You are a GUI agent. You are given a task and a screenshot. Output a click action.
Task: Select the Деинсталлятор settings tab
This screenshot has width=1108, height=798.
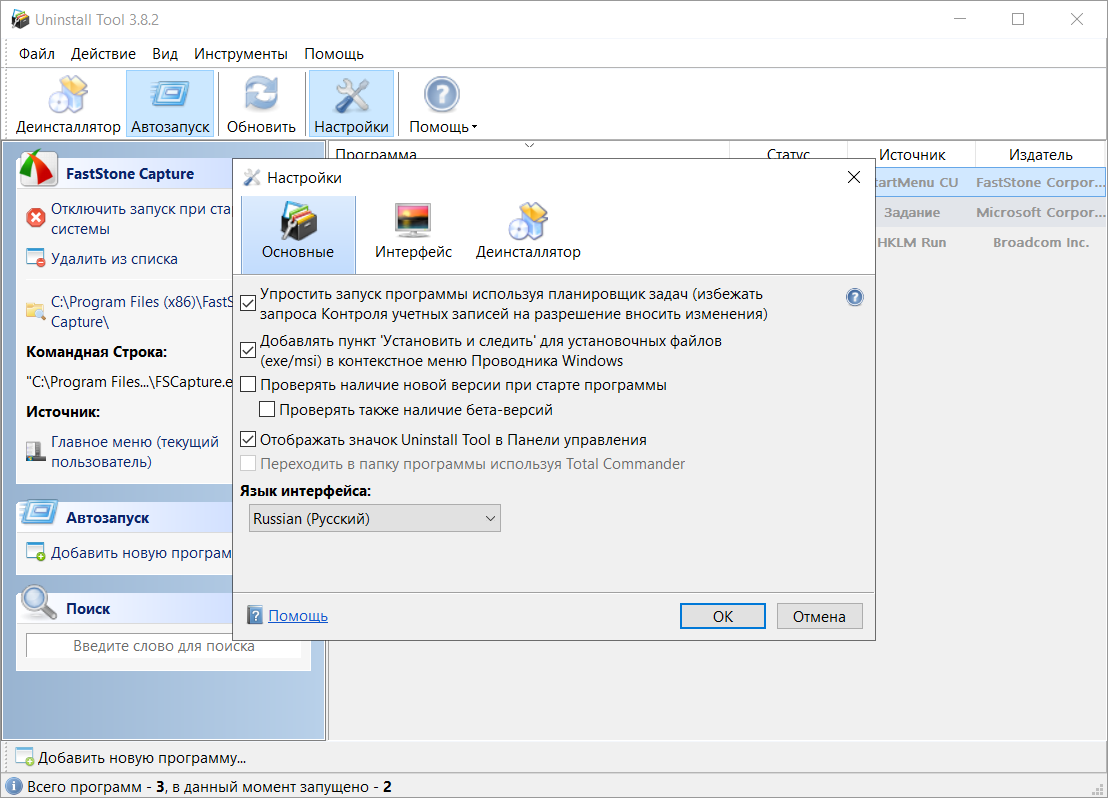click(x=528, y=234)
